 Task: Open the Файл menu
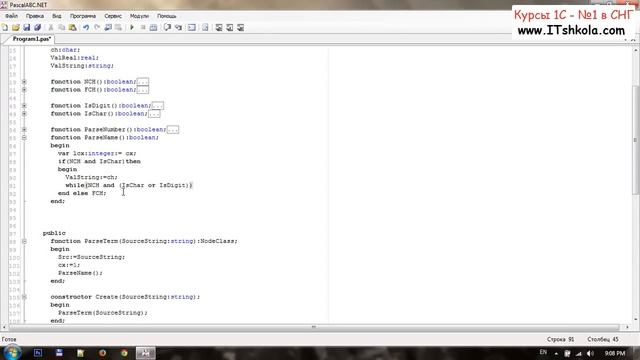point(11,16)
